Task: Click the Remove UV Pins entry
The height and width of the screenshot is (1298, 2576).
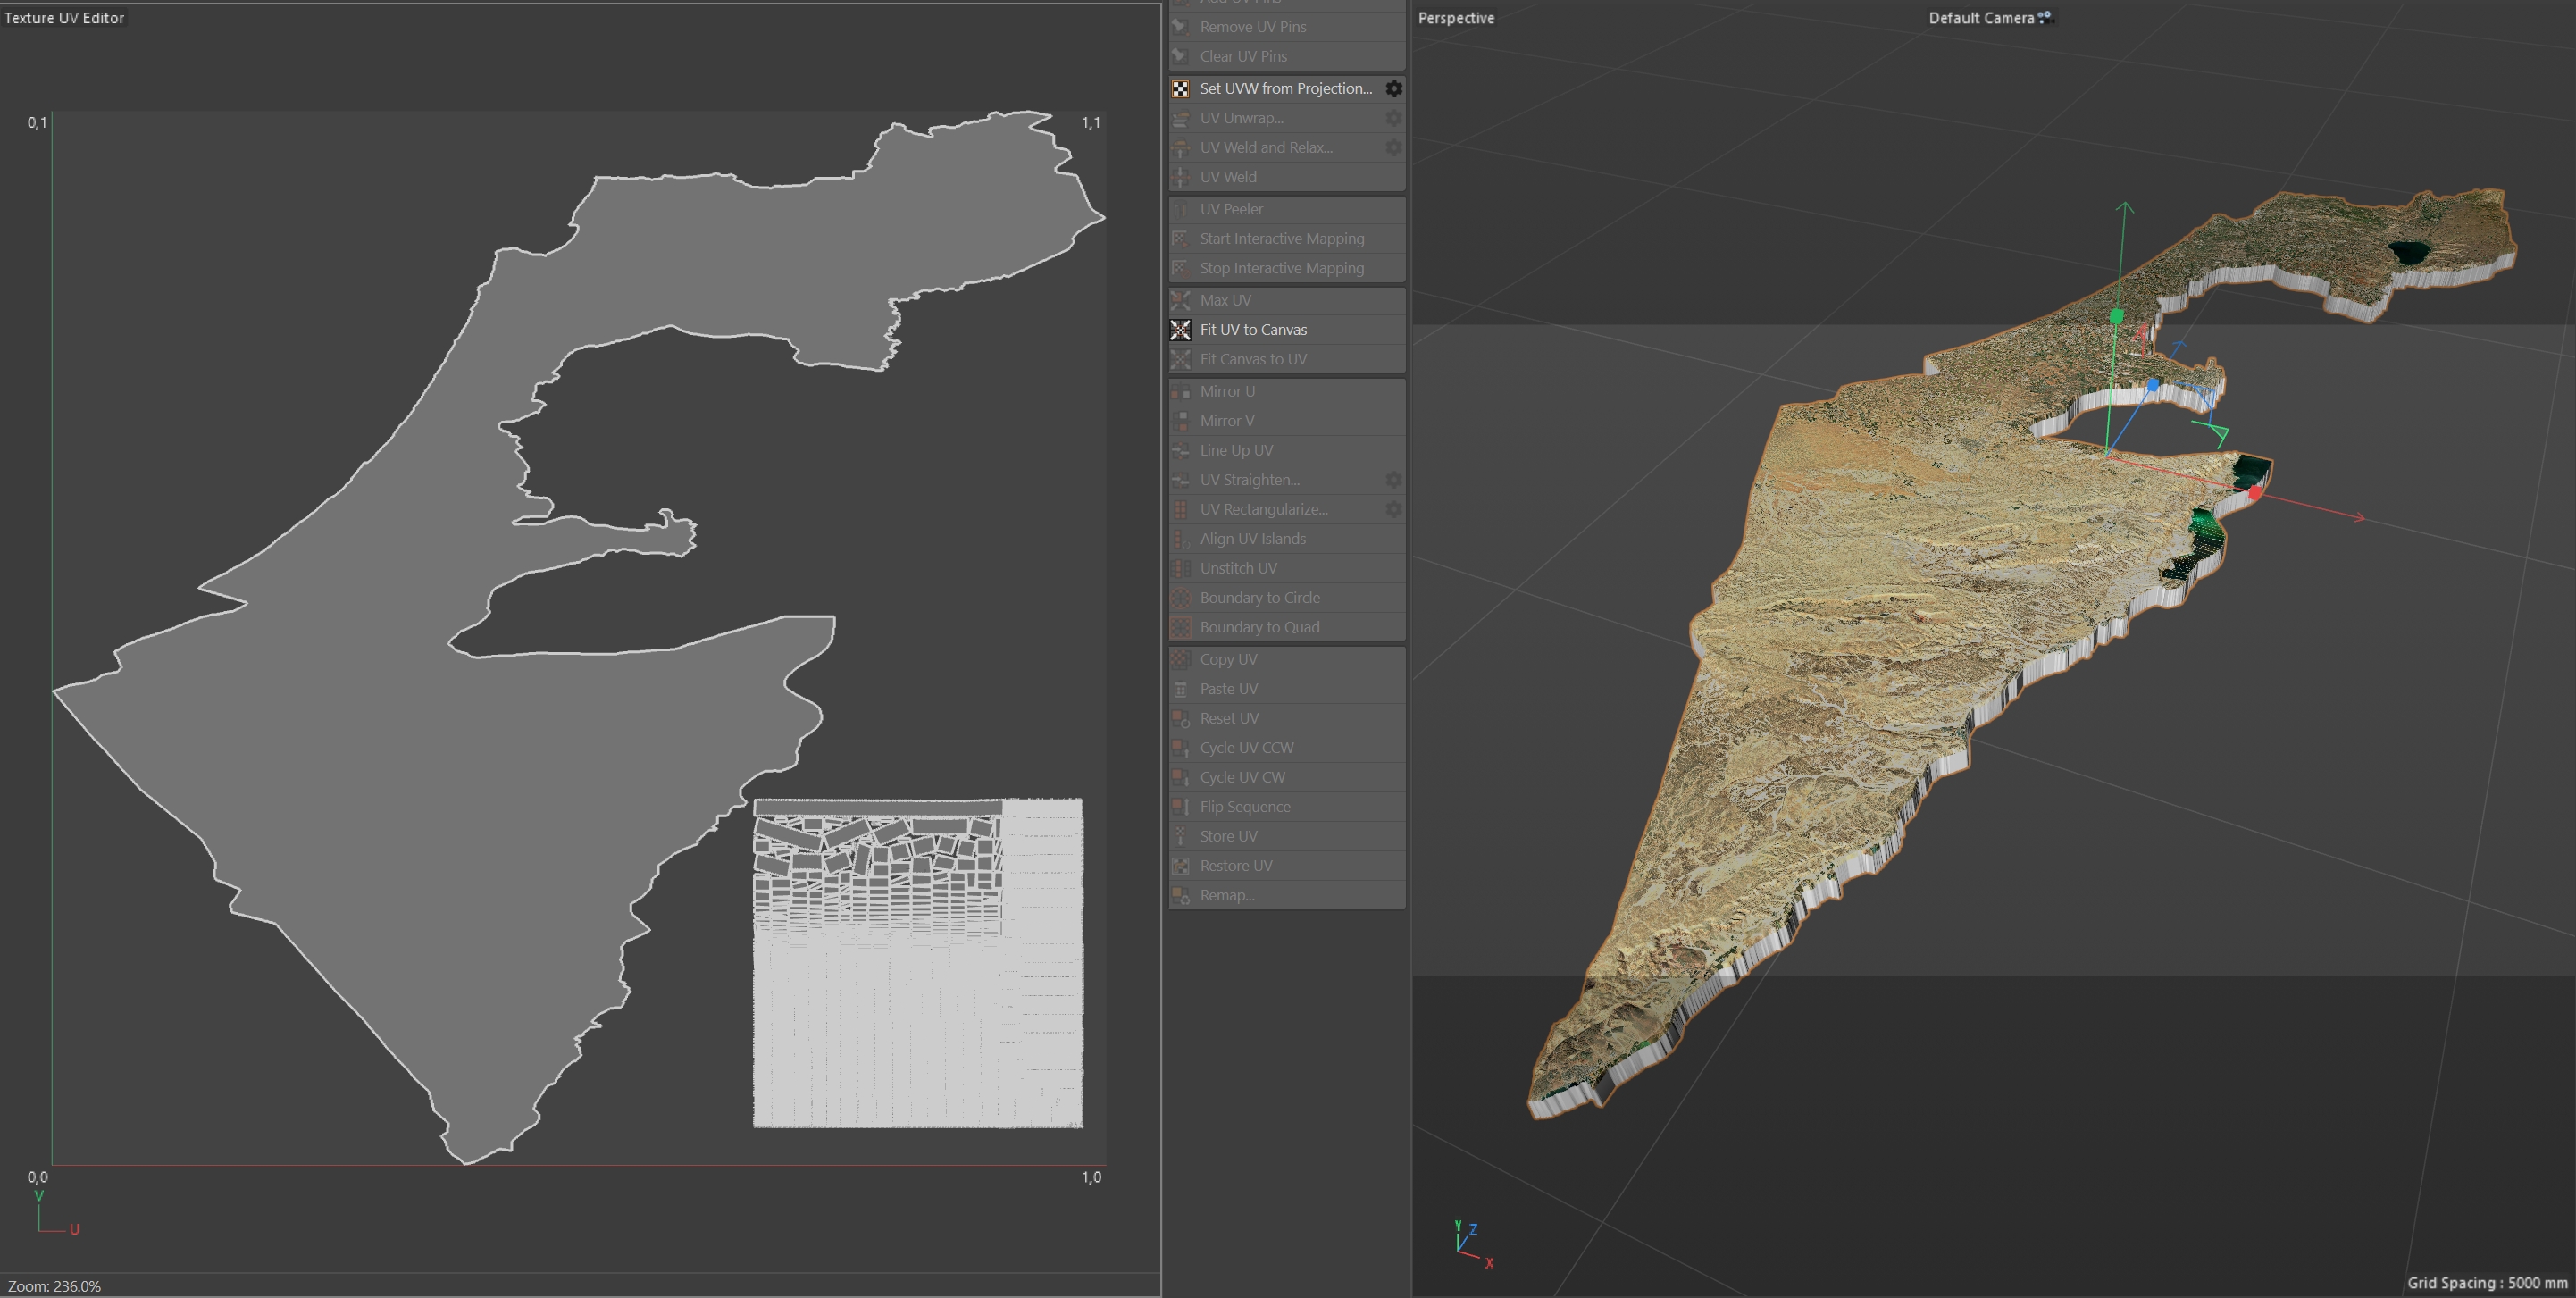Action: click(x=1253, y=27)
